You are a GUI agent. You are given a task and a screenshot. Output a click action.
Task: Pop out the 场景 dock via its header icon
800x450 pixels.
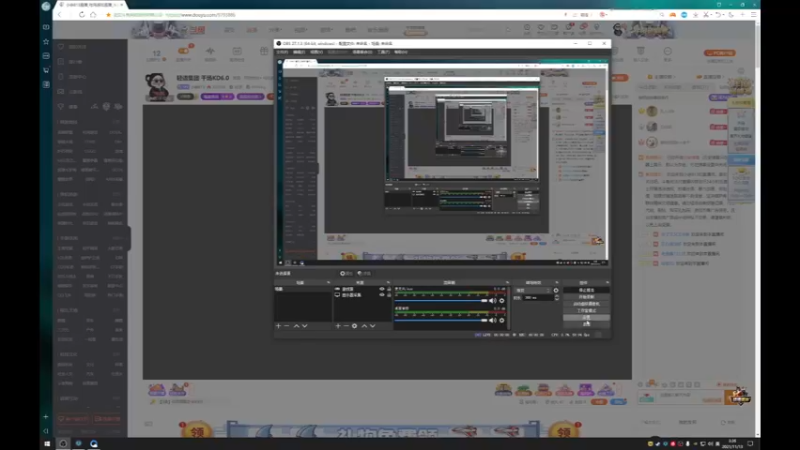(x=328, y=282)
